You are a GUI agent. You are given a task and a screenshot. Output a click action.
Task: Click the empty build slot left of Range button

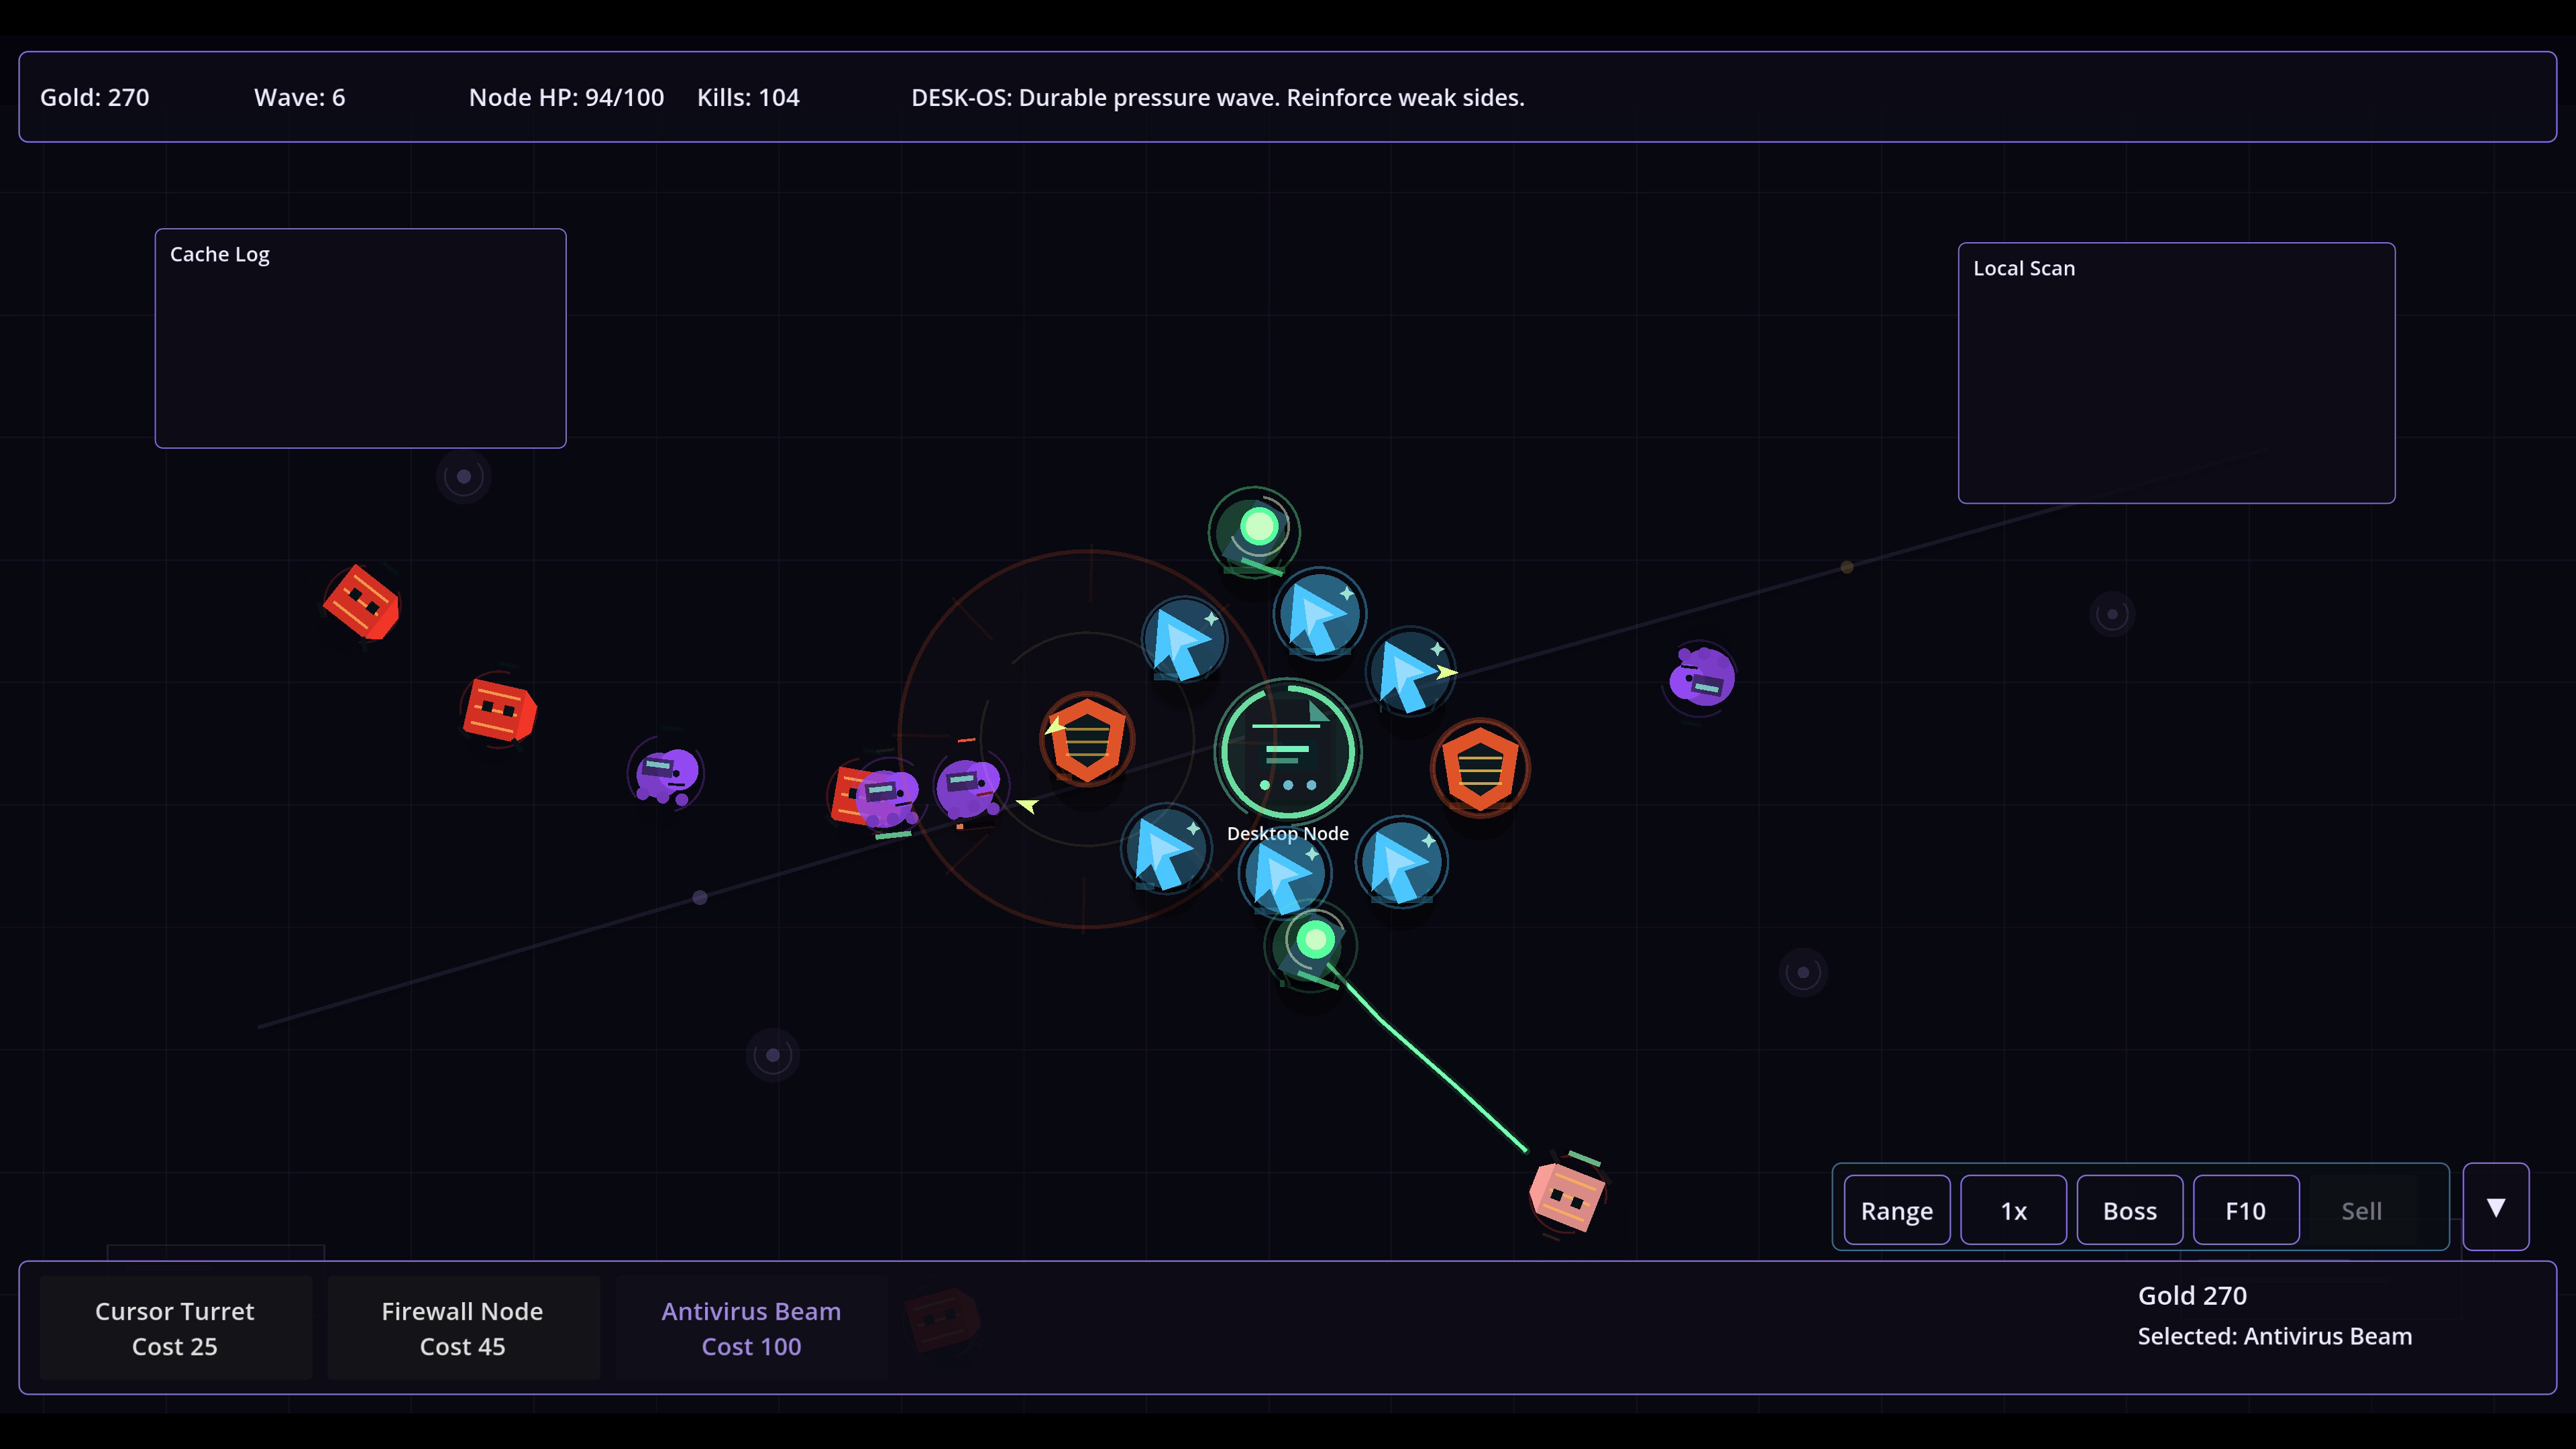1803,972
